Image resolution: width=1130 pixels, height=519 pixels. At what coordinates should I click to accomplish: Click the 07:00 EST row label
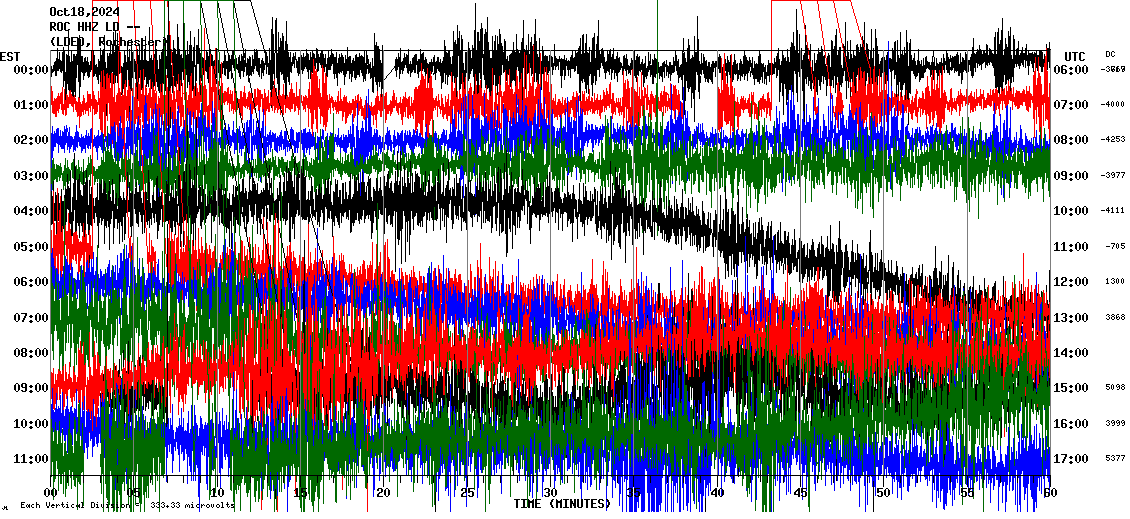24,317
